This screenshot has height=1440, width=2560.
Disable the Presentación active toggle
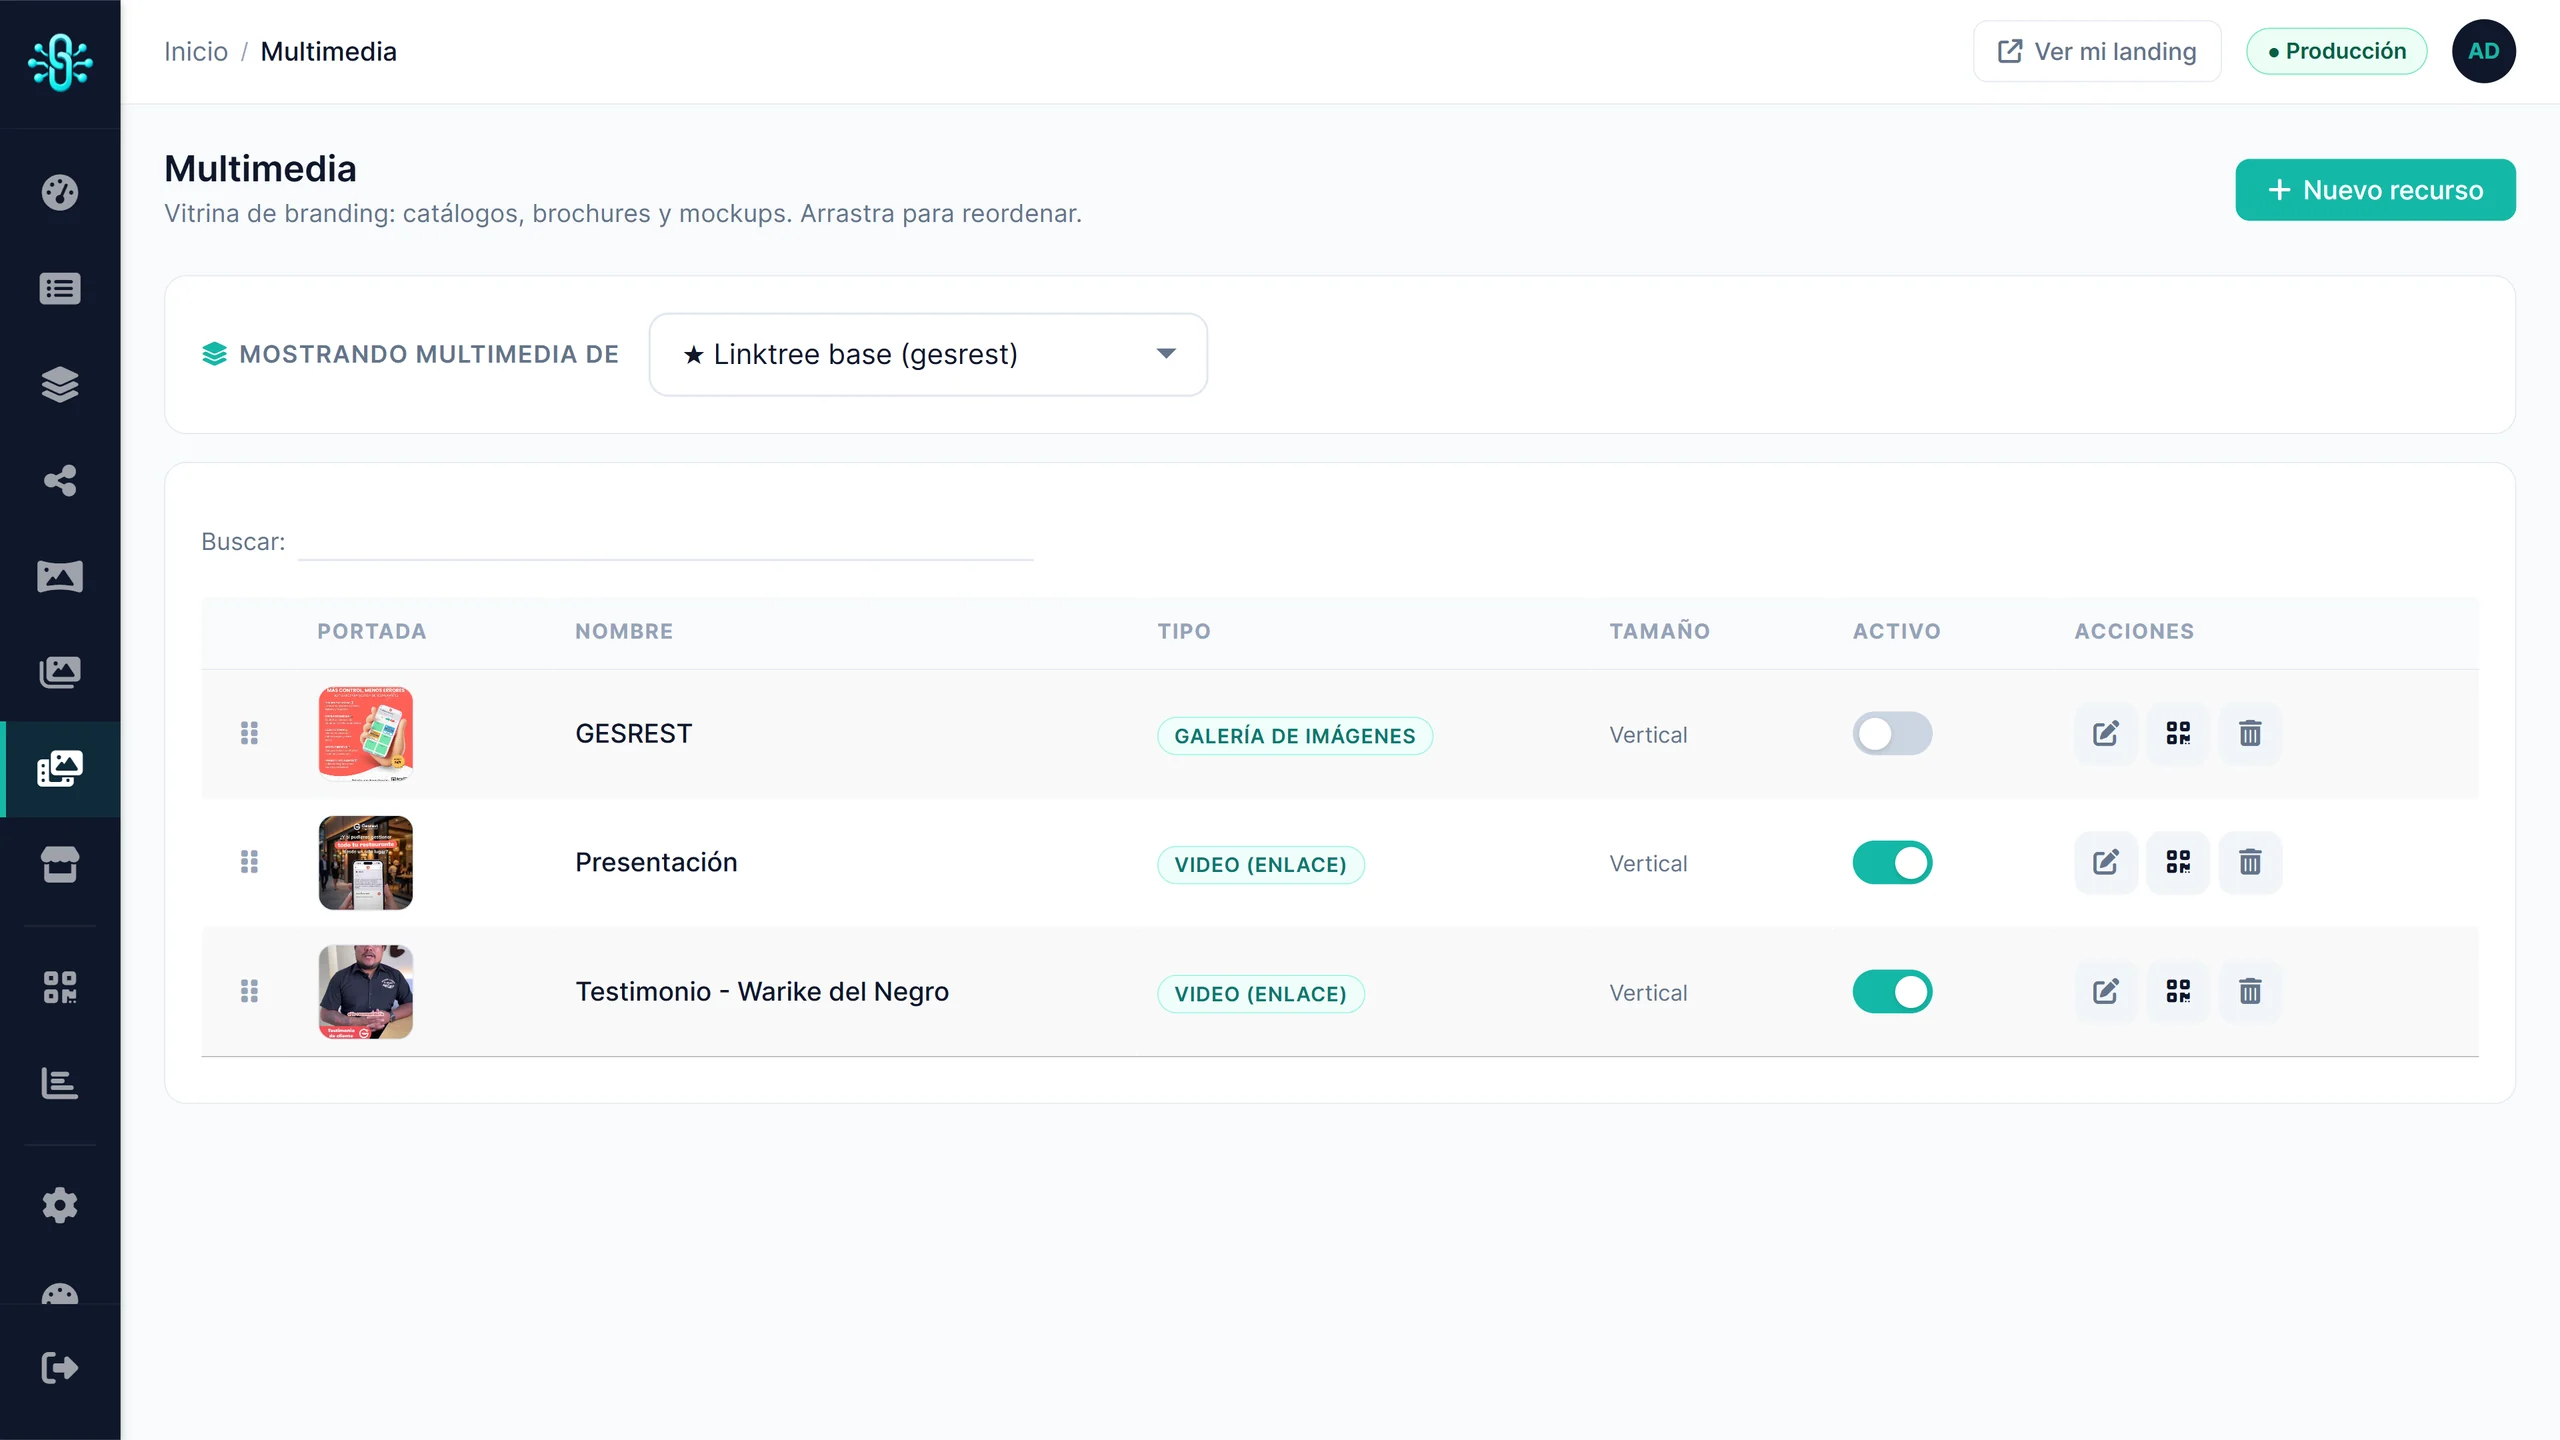point(1892,862)
